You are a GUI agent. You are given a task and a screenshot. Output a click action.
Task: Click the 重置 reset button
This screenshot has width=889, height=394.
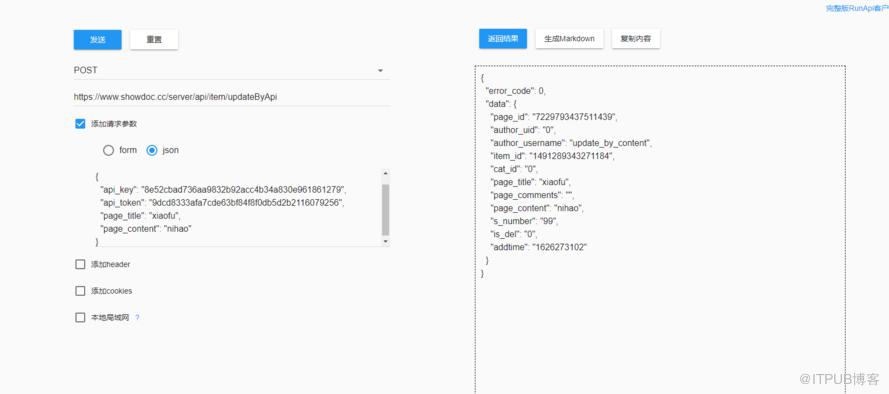154,40
